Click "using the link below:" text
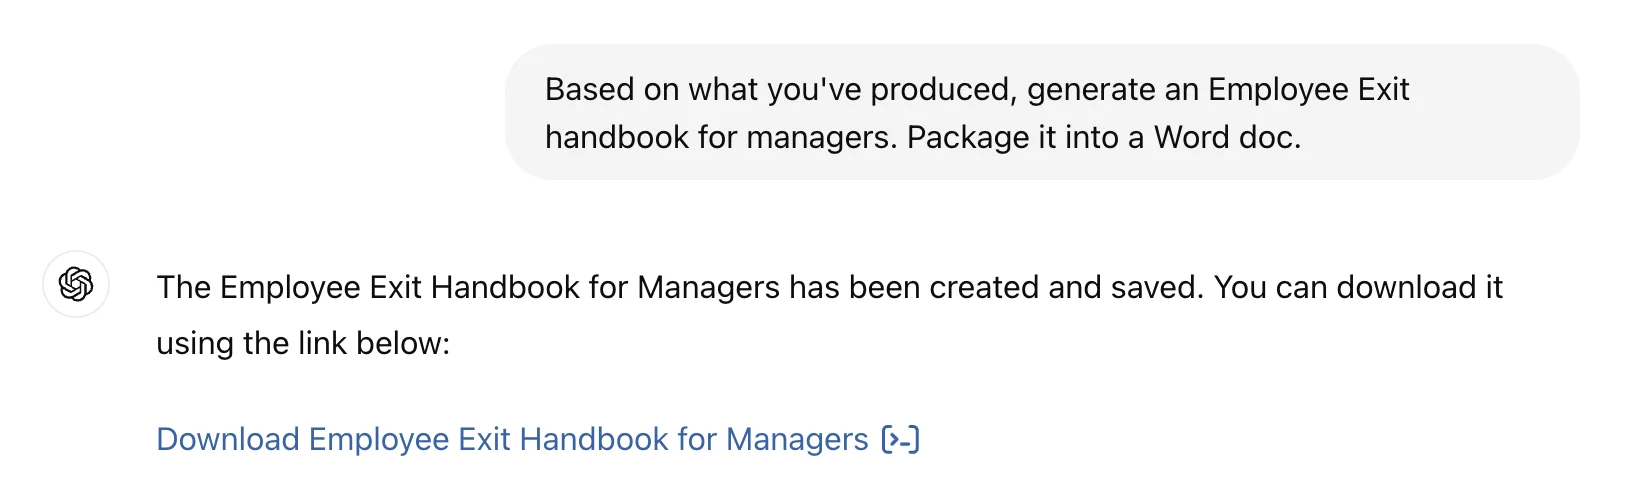 pyautogui.click(x=303, y=343)
